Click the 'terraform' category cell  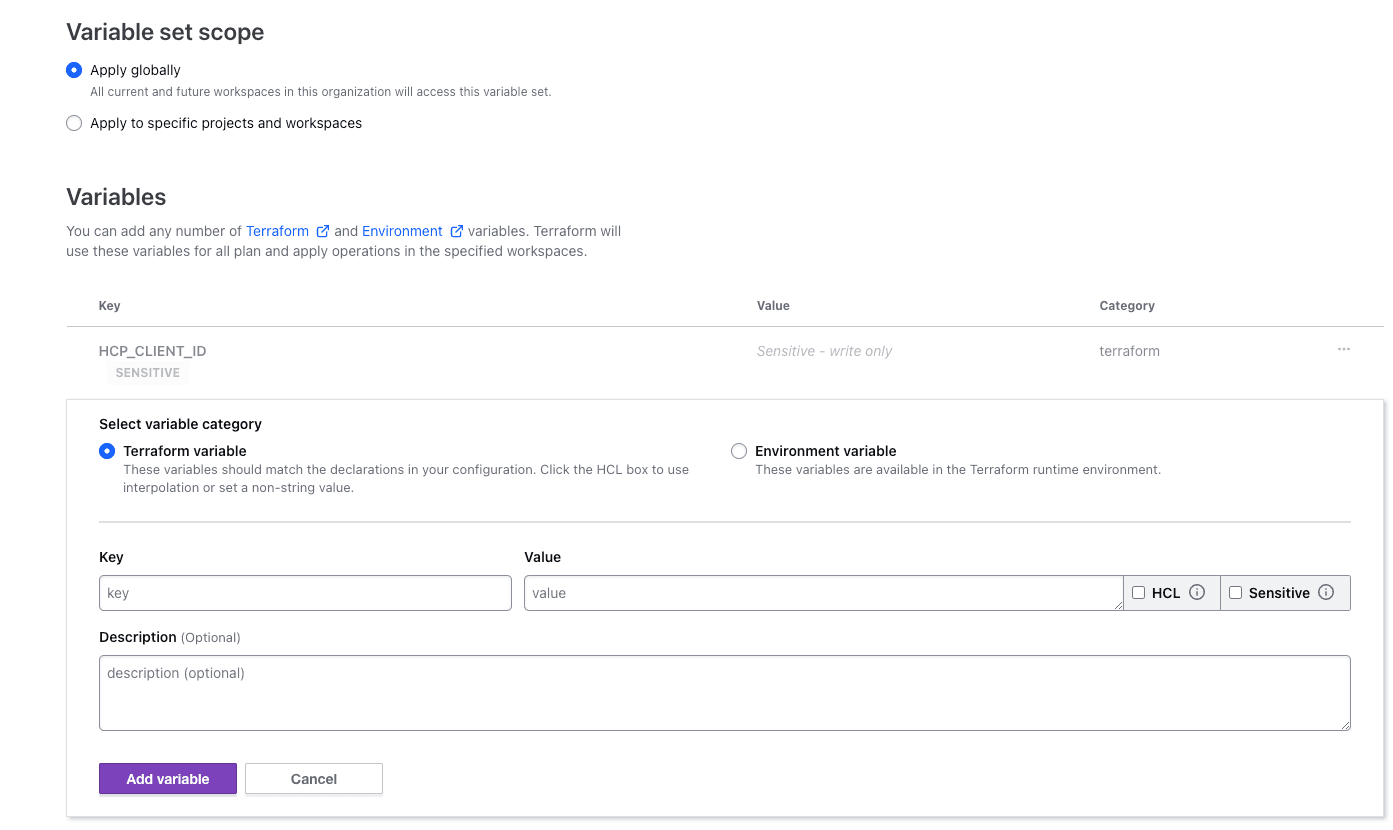tap(1129, 351)
